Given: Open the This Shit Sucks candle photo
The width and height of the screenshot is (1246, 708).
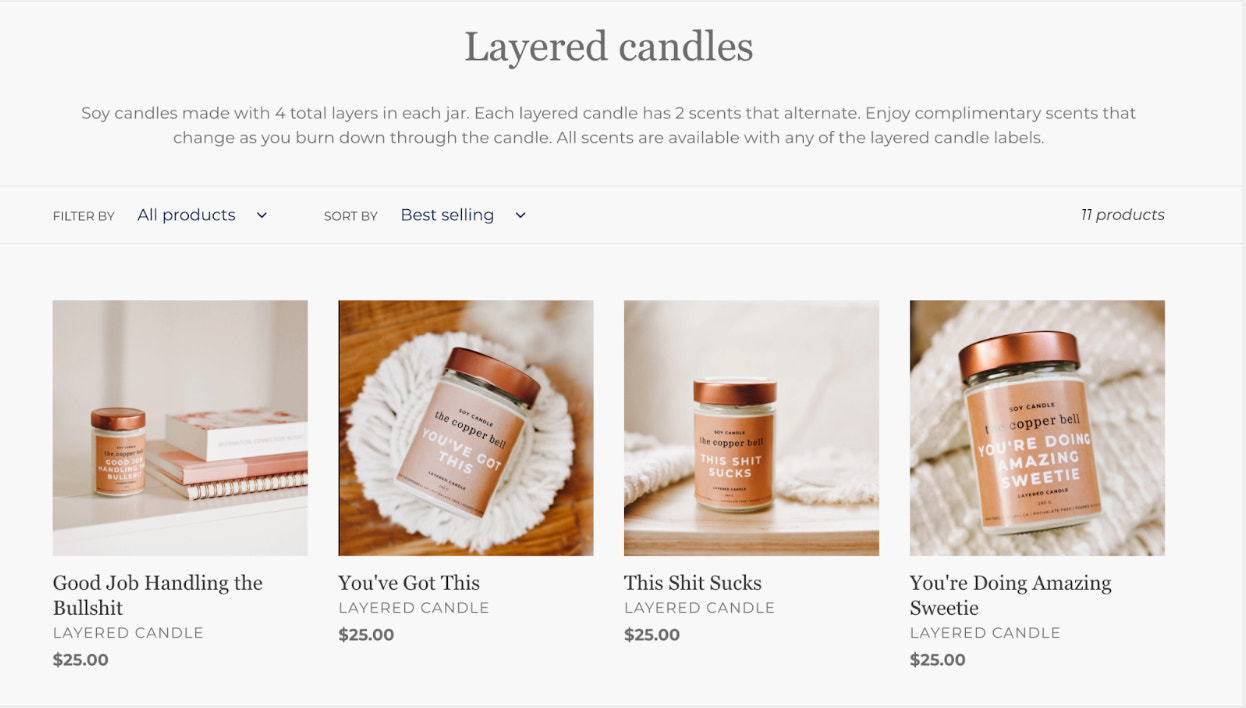Looking at the screenshot, I should click(x=751, y=428).
